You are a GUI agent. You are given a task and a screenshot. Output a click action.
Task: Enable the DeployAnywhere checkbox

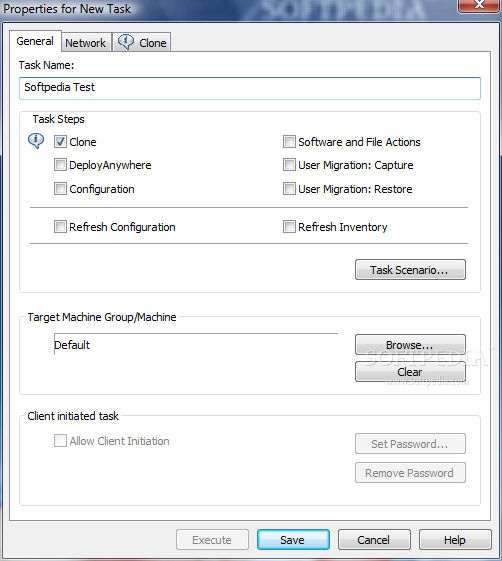click(60, 165)
